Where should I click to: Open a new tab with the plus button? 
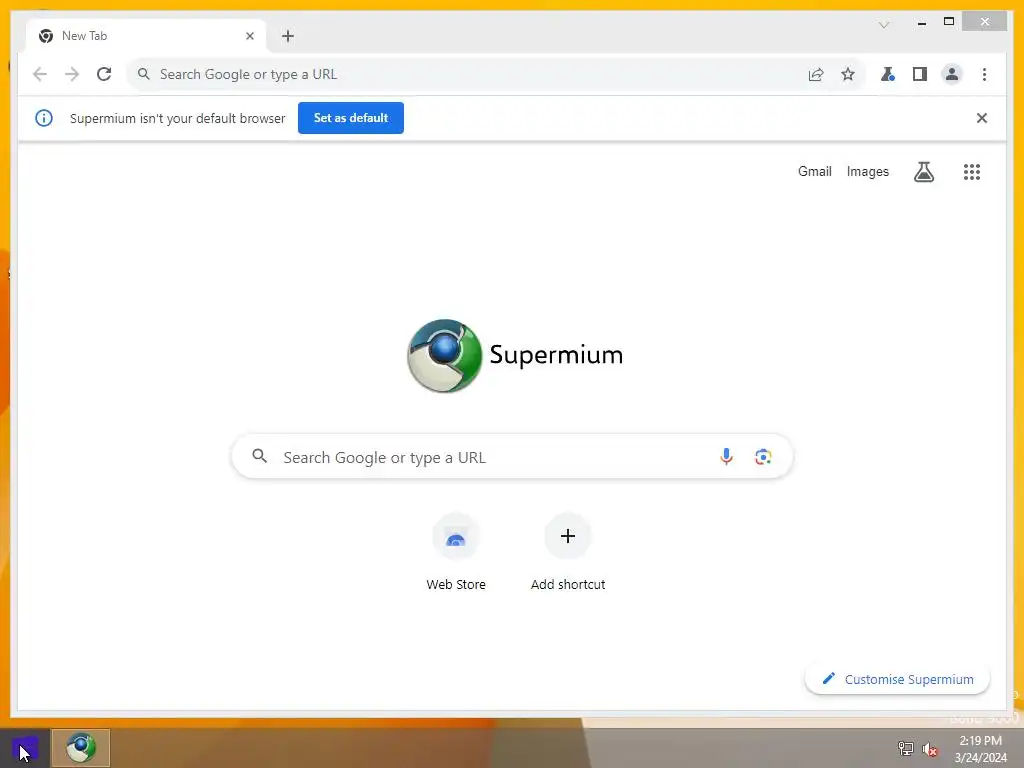pos(288,36)
